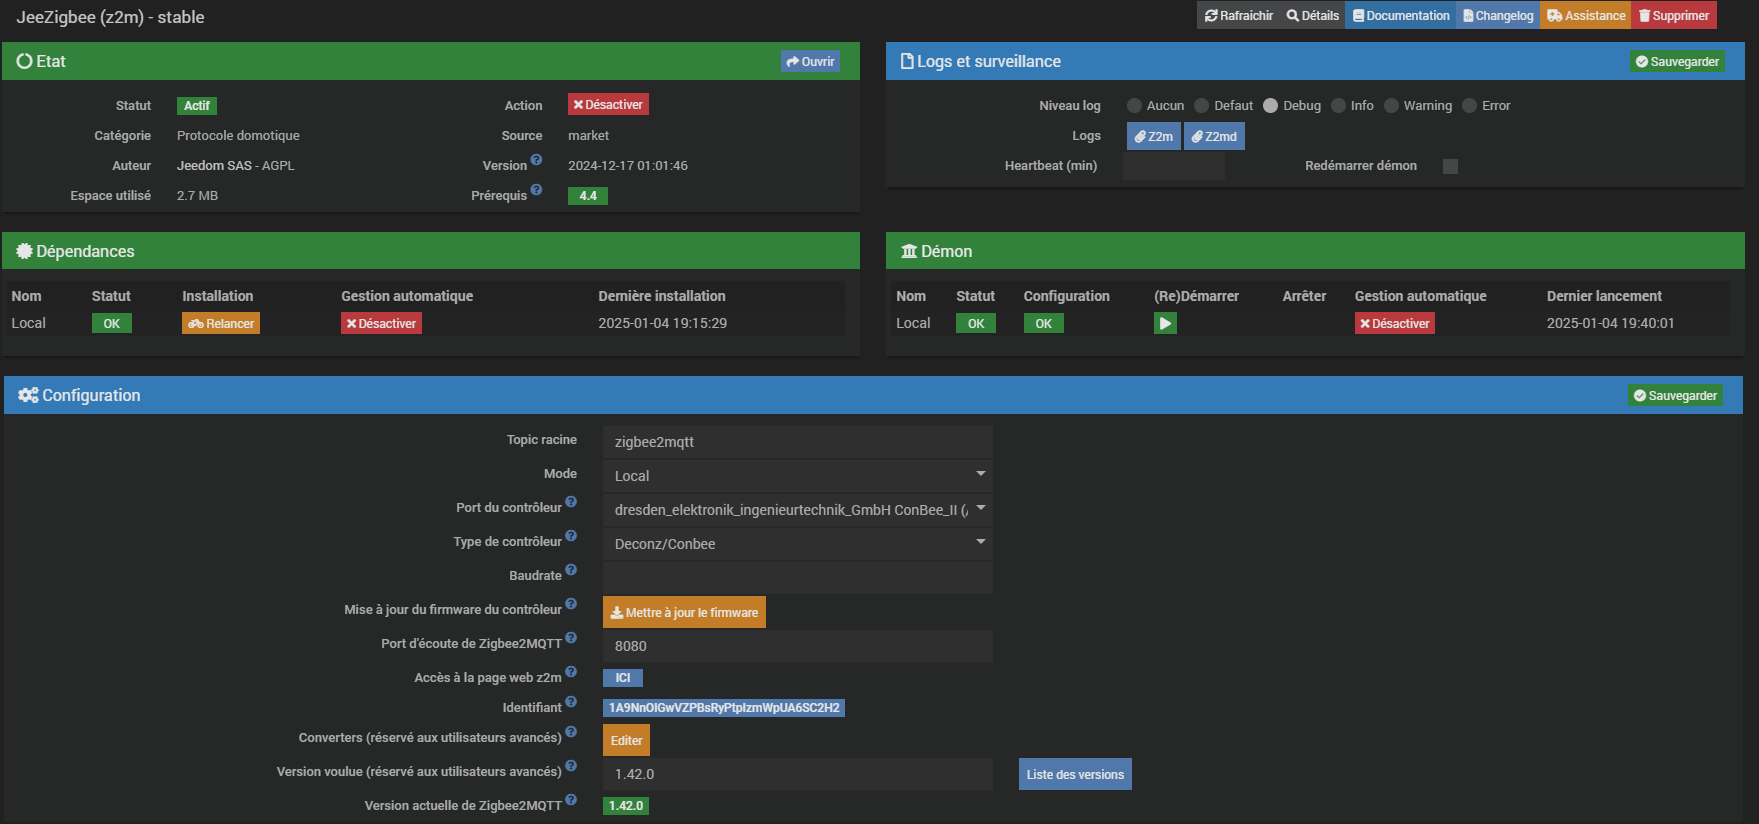
Task: Click Mettre à jour le firmware
Action: click(x=684, y=612)
